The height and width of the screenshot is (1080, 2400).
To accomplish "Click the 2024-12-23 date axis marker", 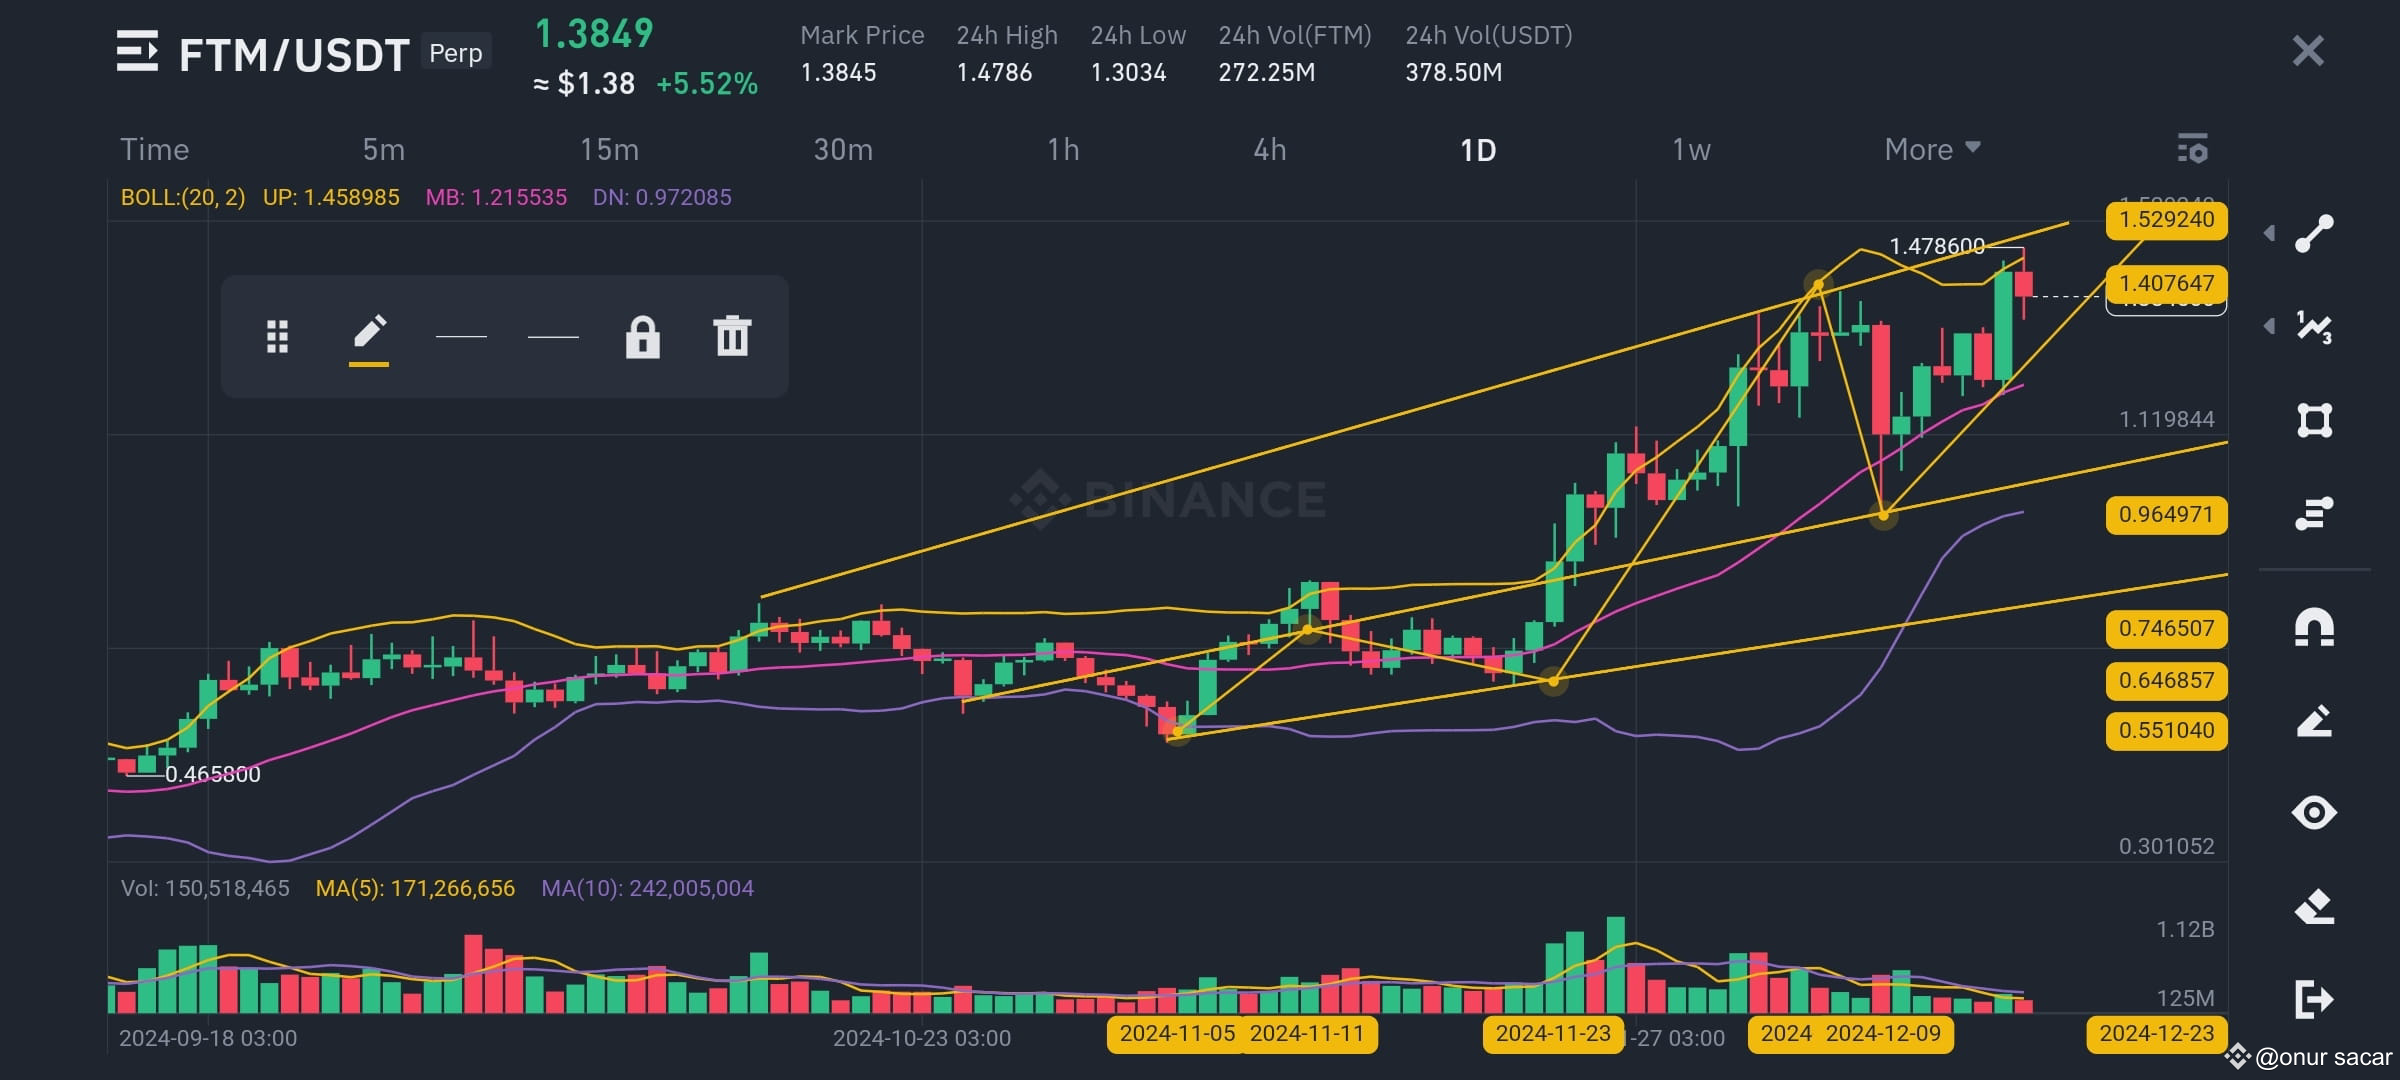I will click(2157, 1034).
